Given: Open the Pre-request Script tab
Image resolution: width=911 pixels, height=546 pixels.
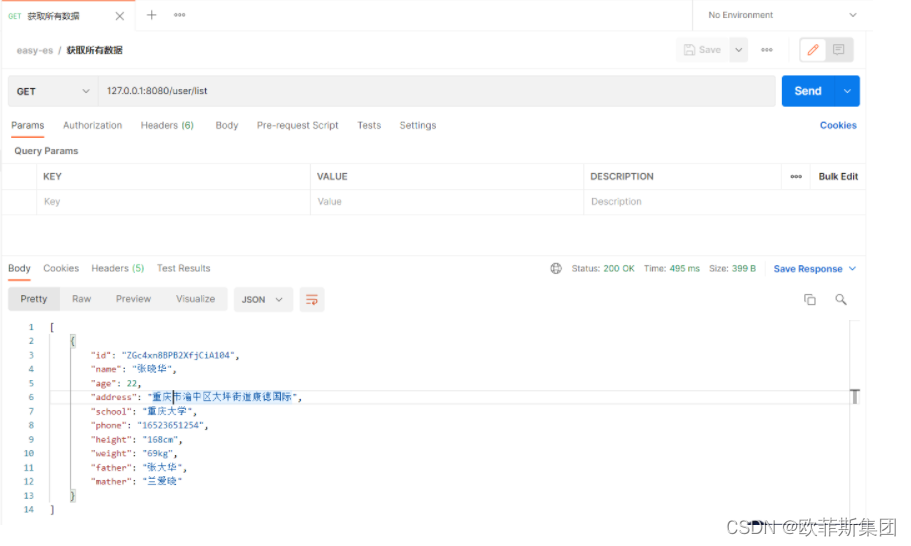Looking at the screenshot, I should 297,125.
